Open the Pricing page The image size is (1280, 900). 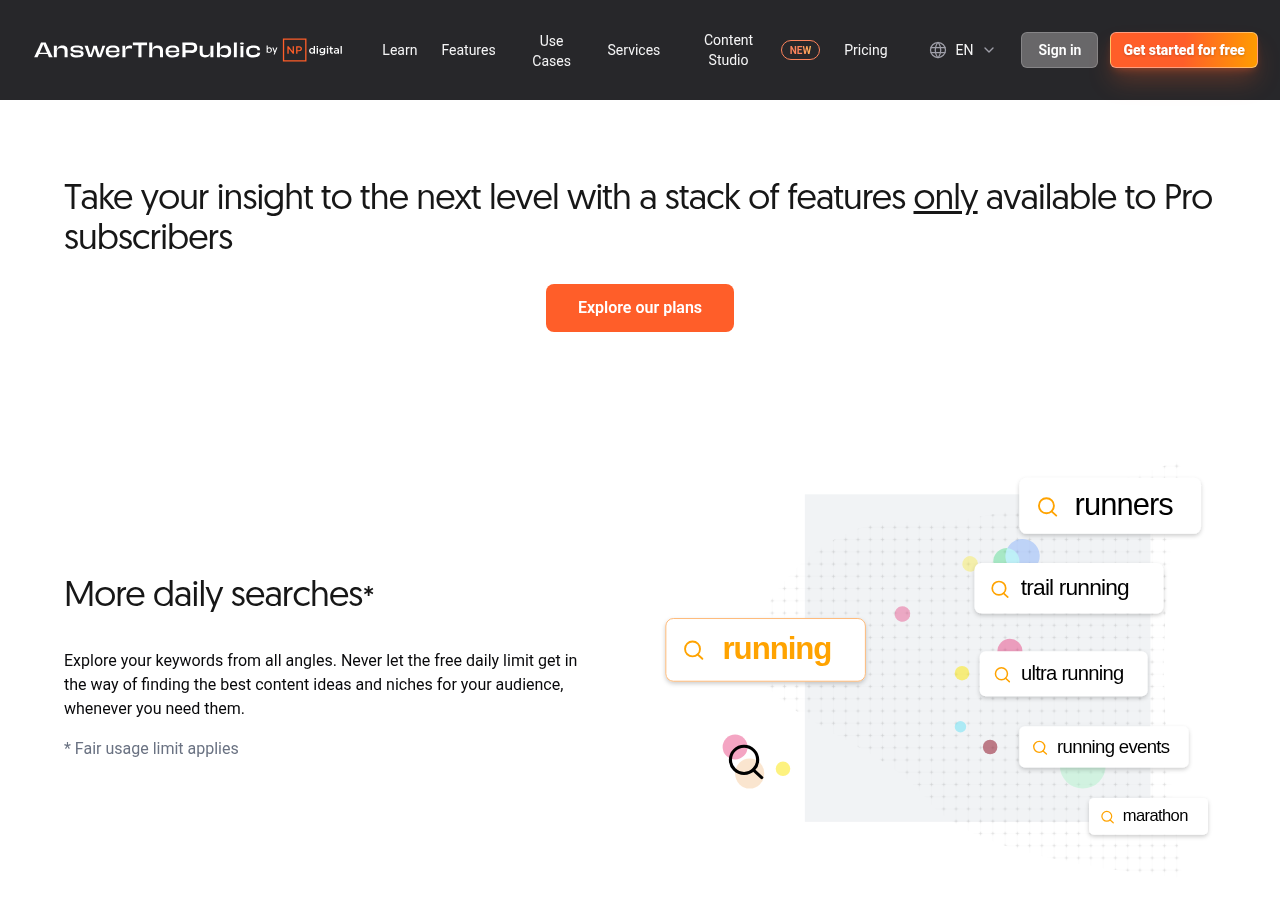pos(866,50)
